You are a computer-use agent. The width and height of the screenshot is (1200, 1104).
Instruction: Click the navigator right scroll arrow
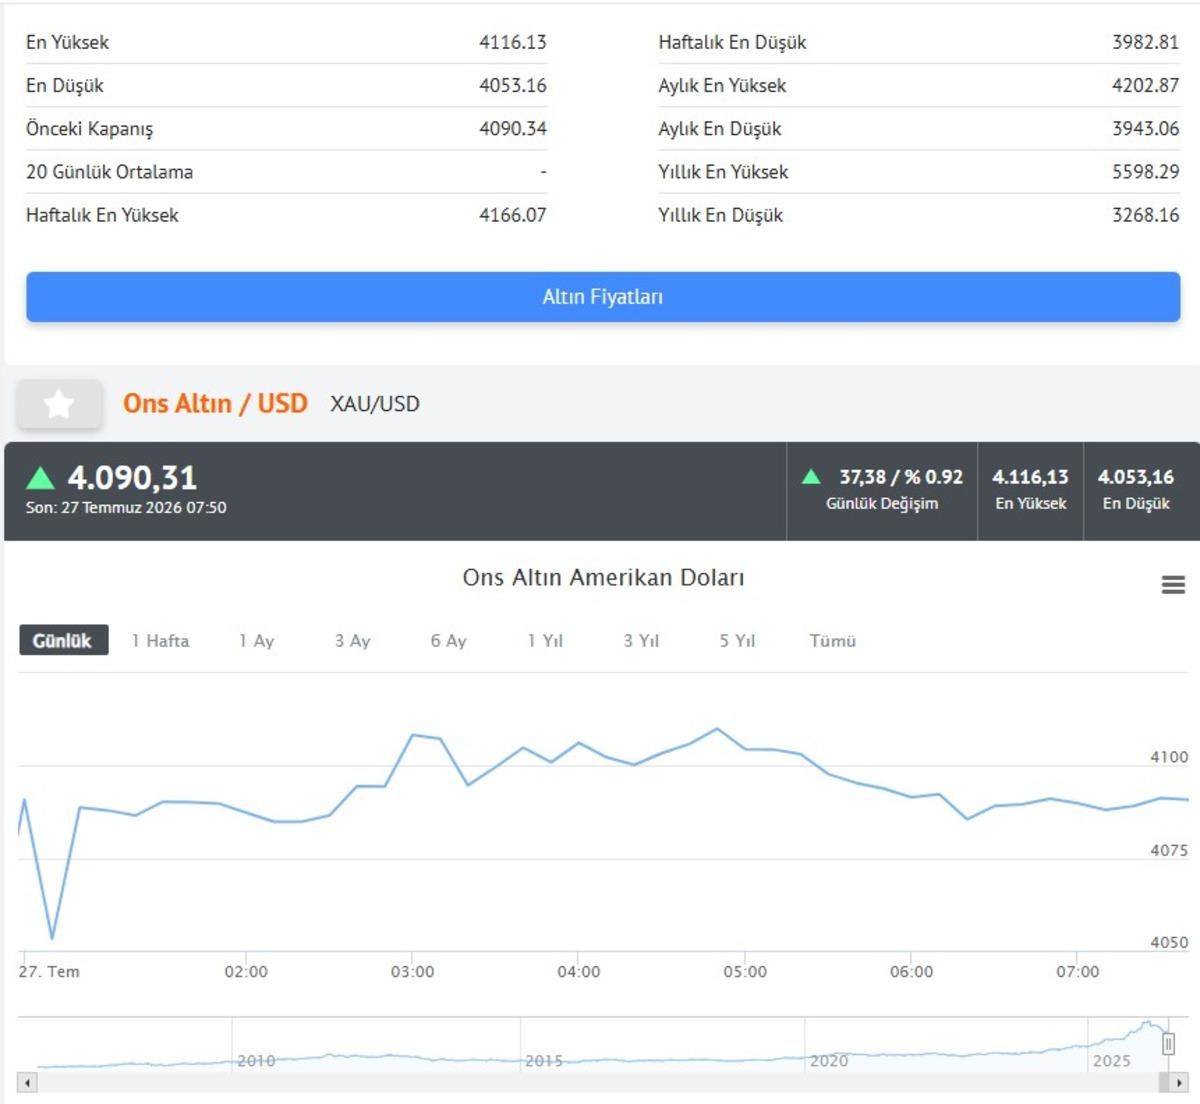tap(1180, 1082)
